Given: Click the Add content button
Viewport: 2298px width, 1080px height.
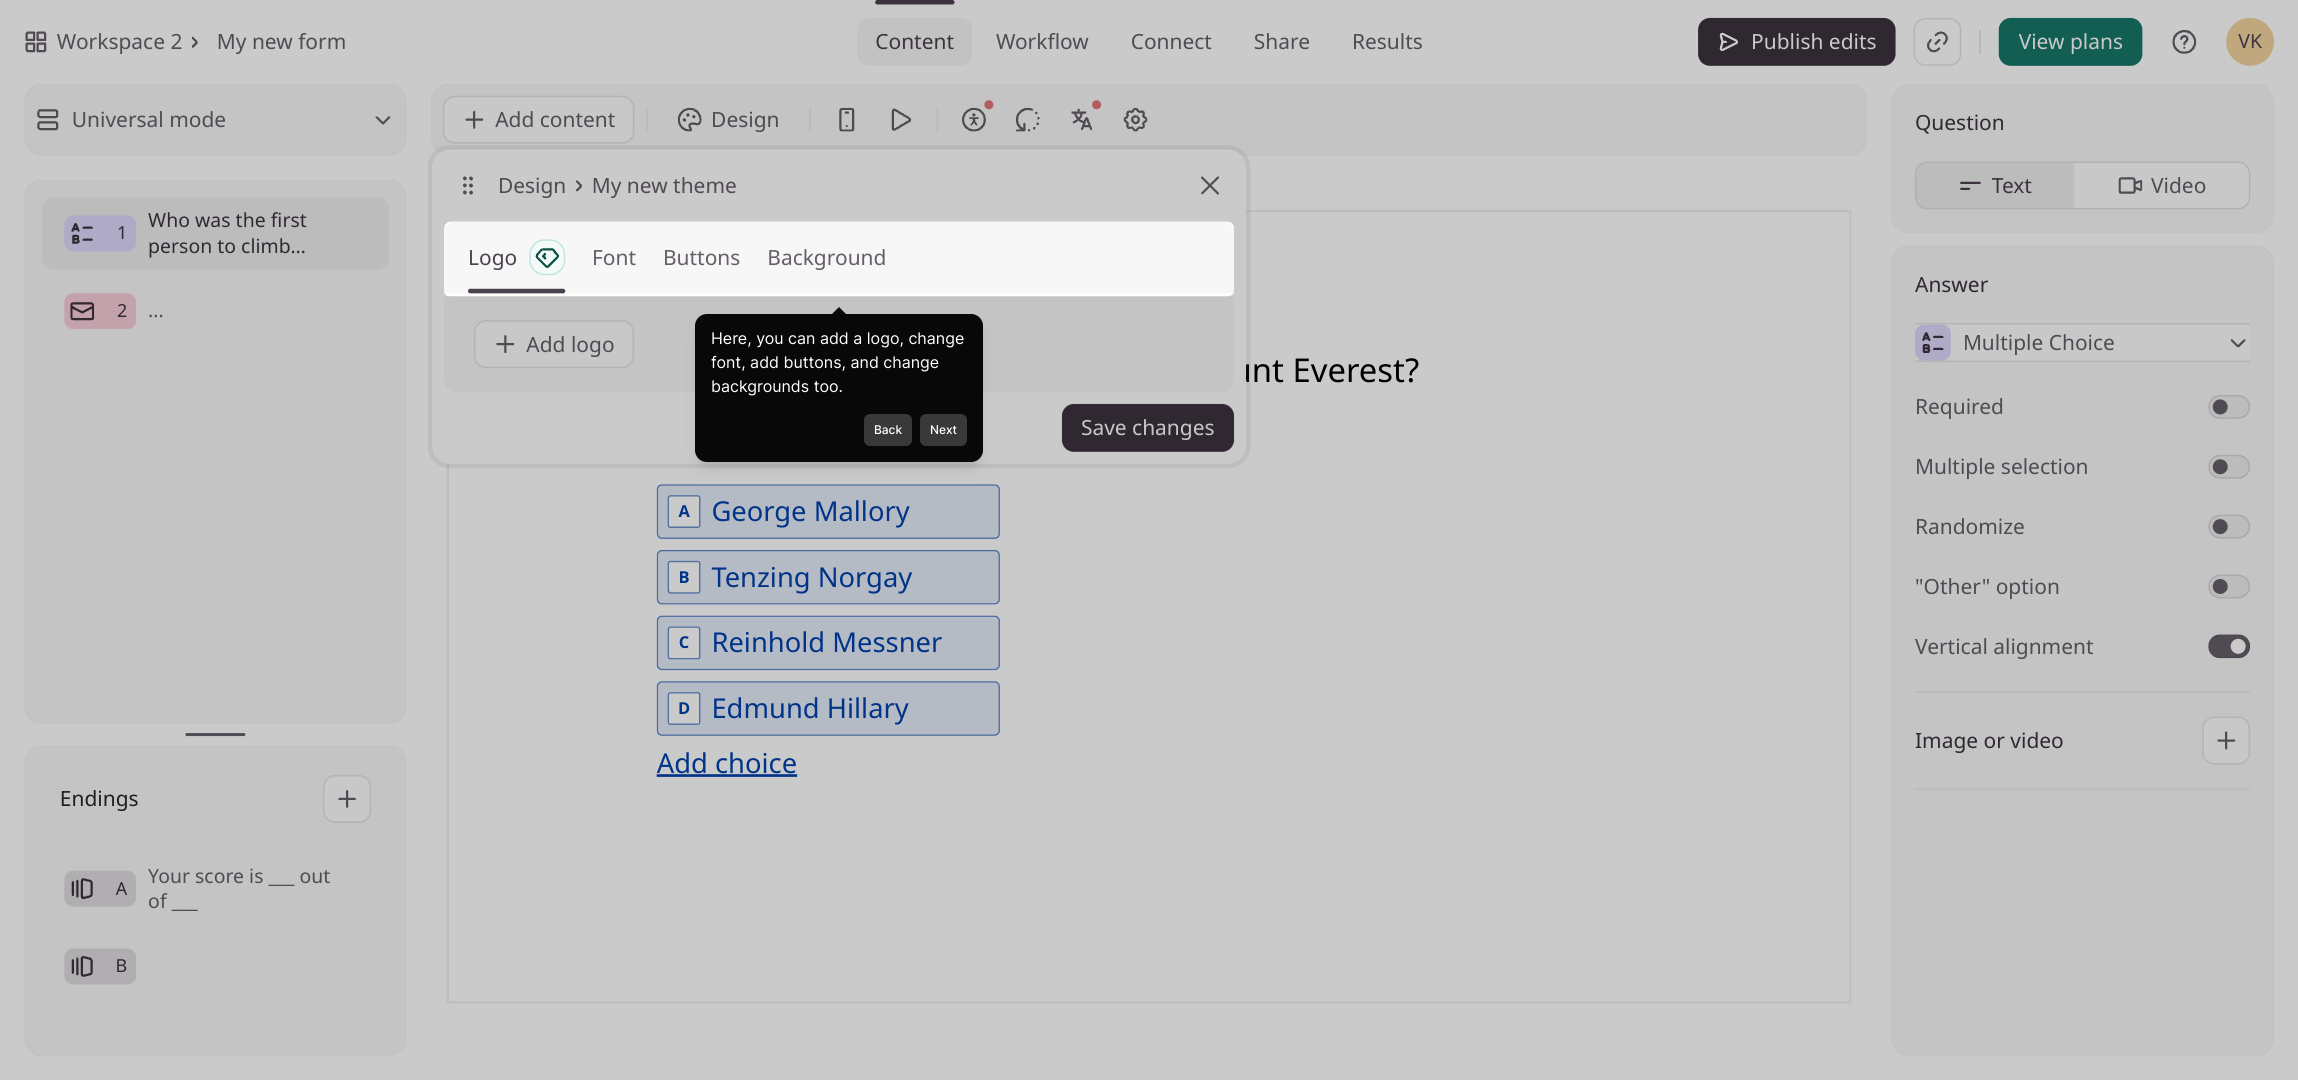Looking at the screenshot, I should coord(539,120).
